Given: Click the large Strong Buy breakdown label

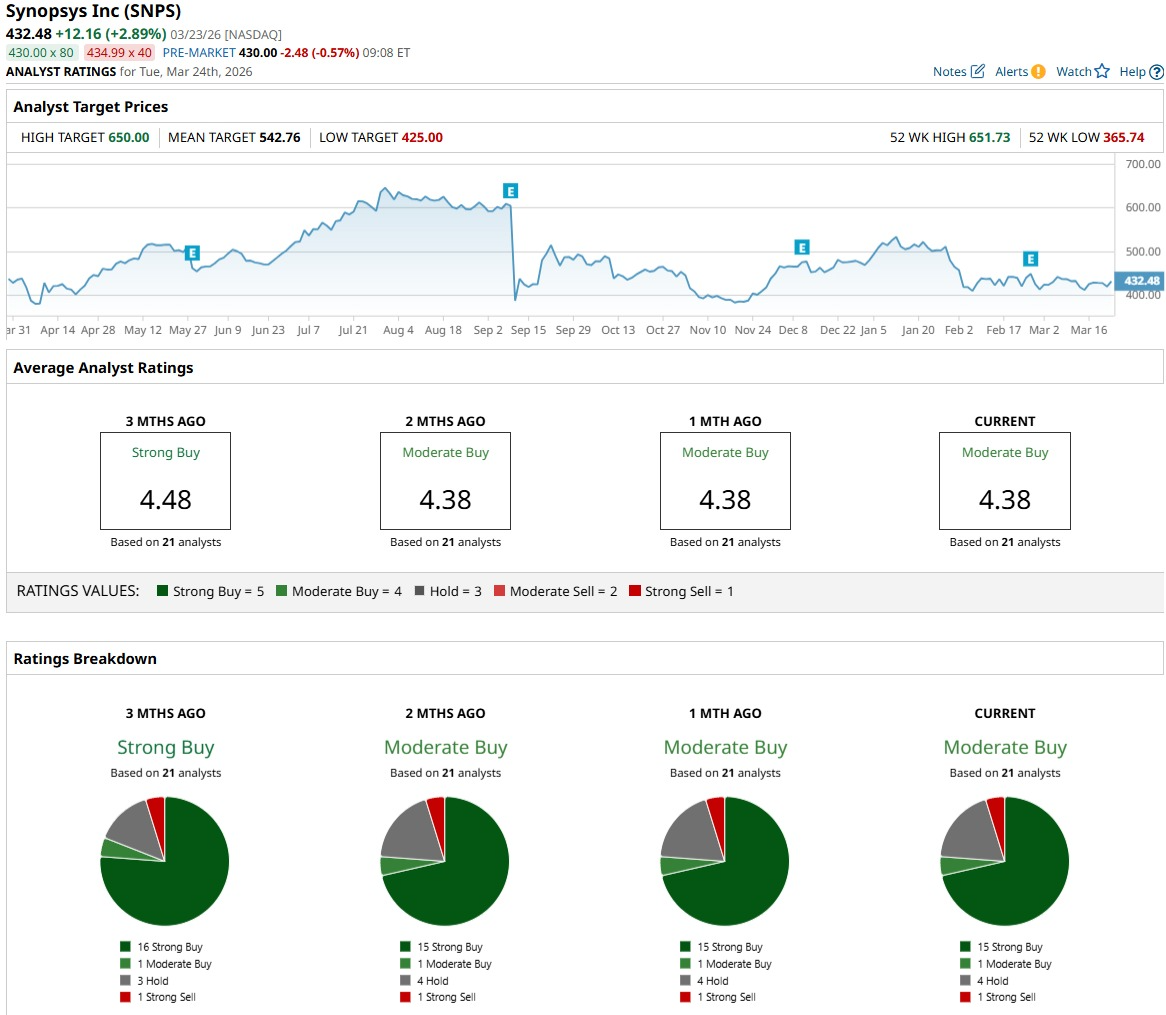Looking at the screenshot, I should click(x=165, y=747).
